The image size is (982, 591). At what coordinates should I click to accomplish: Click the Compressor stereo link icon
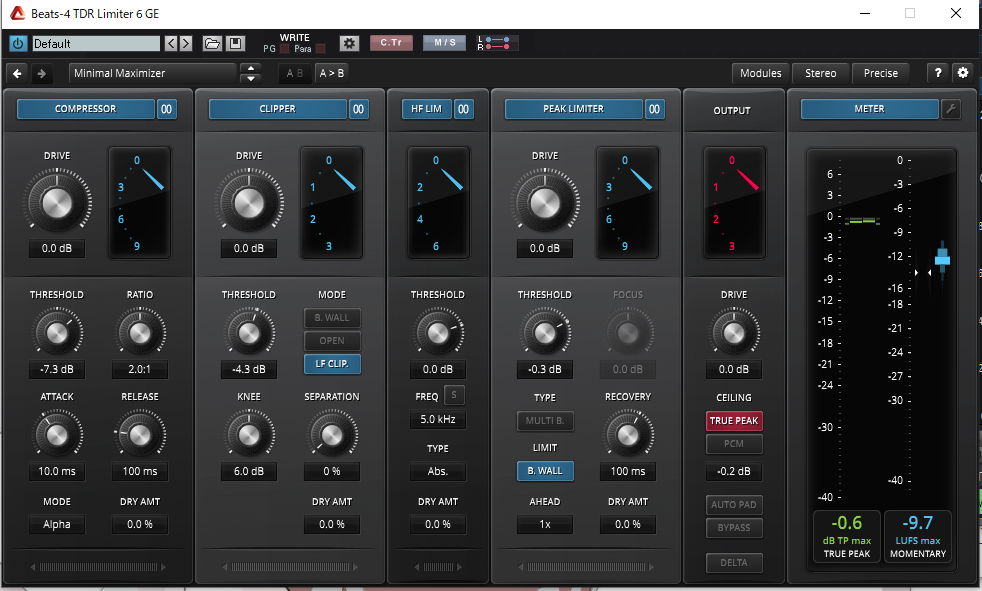tap(167, 109)
